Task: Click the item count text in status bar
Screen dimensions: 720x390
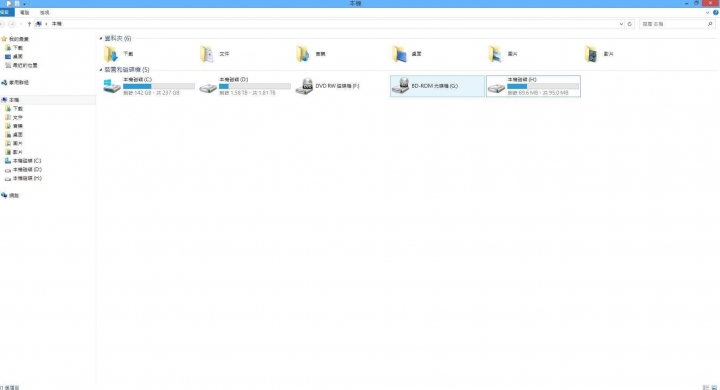Action: (x=10, y=388)
